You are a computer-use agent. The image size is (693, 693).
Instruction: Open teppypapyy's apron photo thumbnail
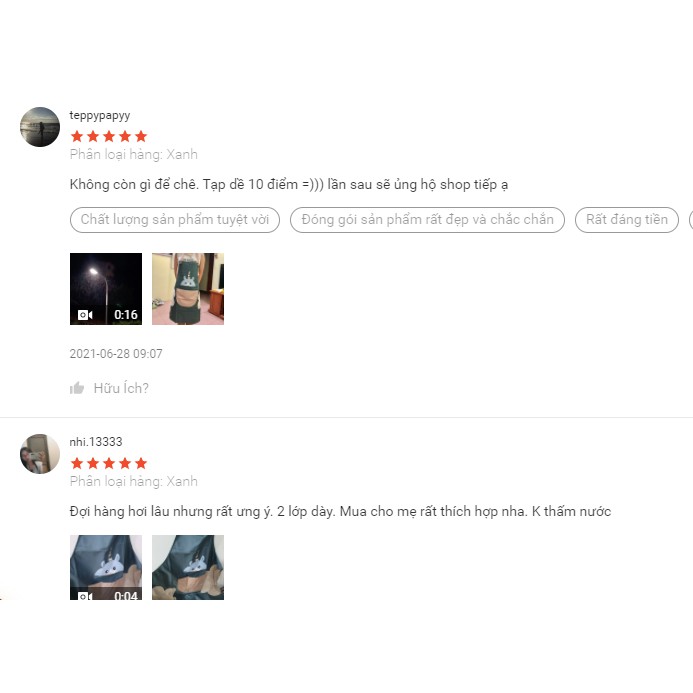pyautogui.click(x=188, y=289)
